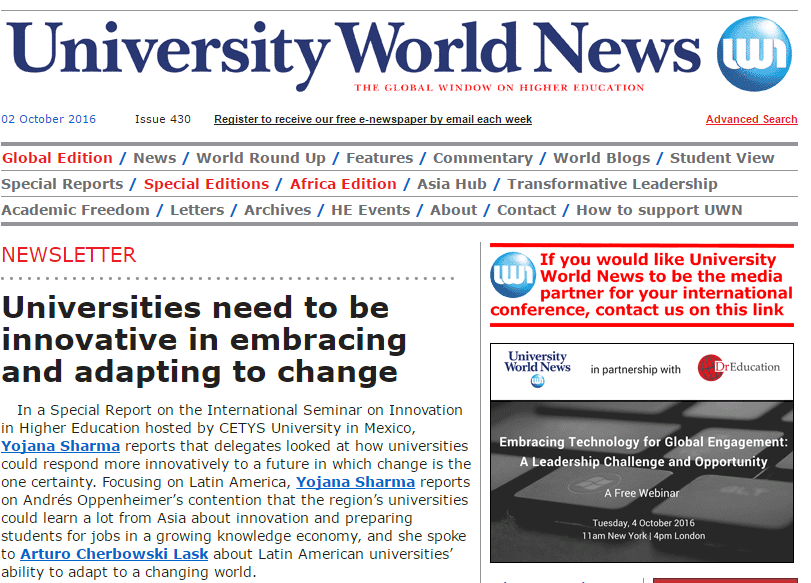The image size is (811, 583).
Task: Open the Contact page
Action: 527,210
